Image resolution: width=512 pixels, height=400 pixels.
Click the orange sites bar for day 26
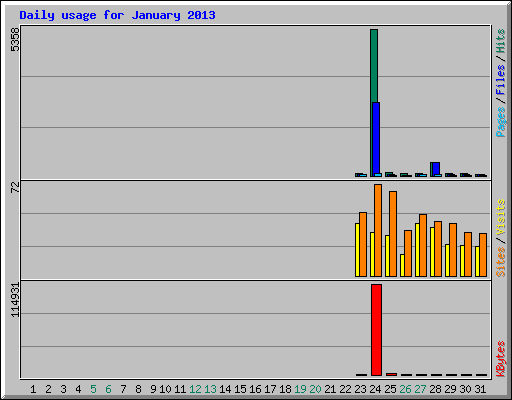coord(408,253)
